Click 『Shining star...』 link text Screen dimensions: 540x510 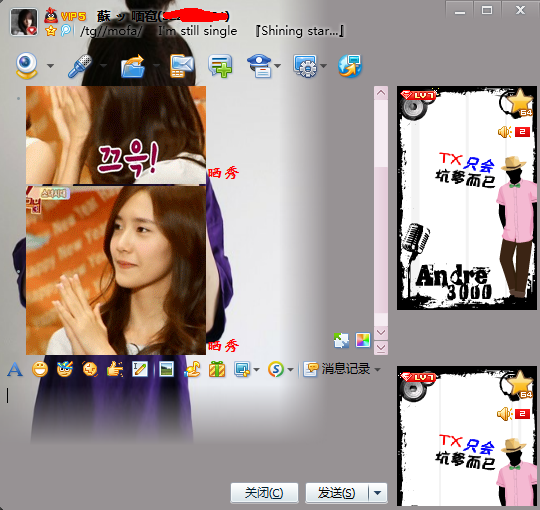pyautogui.click(x=299, y=31)
